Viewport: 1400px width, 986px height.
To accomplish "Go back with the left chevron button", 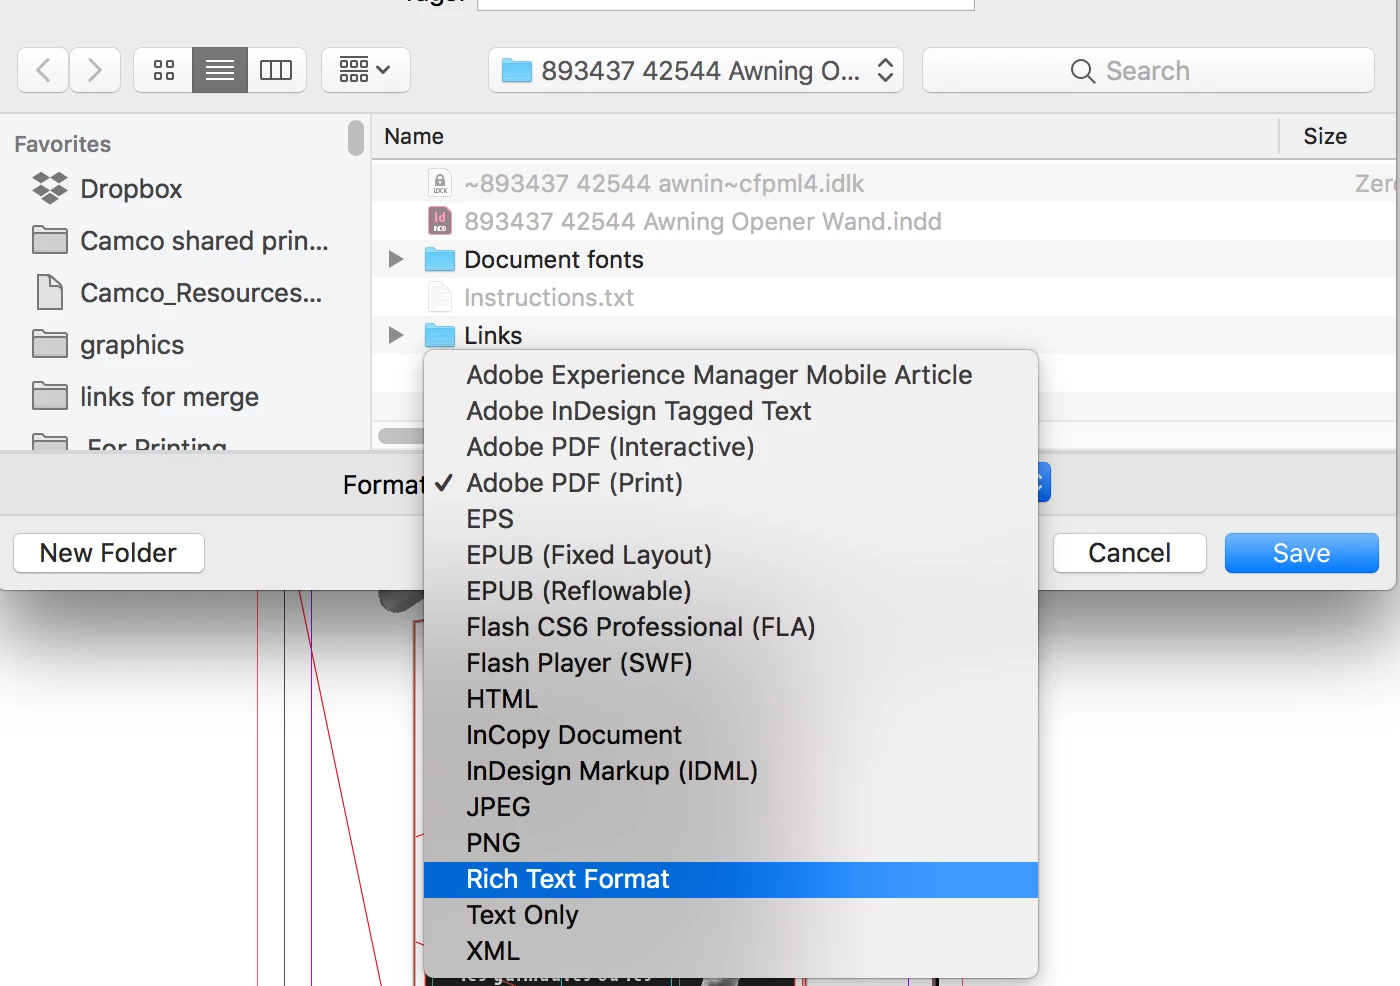I will click(x=43, y=70).
